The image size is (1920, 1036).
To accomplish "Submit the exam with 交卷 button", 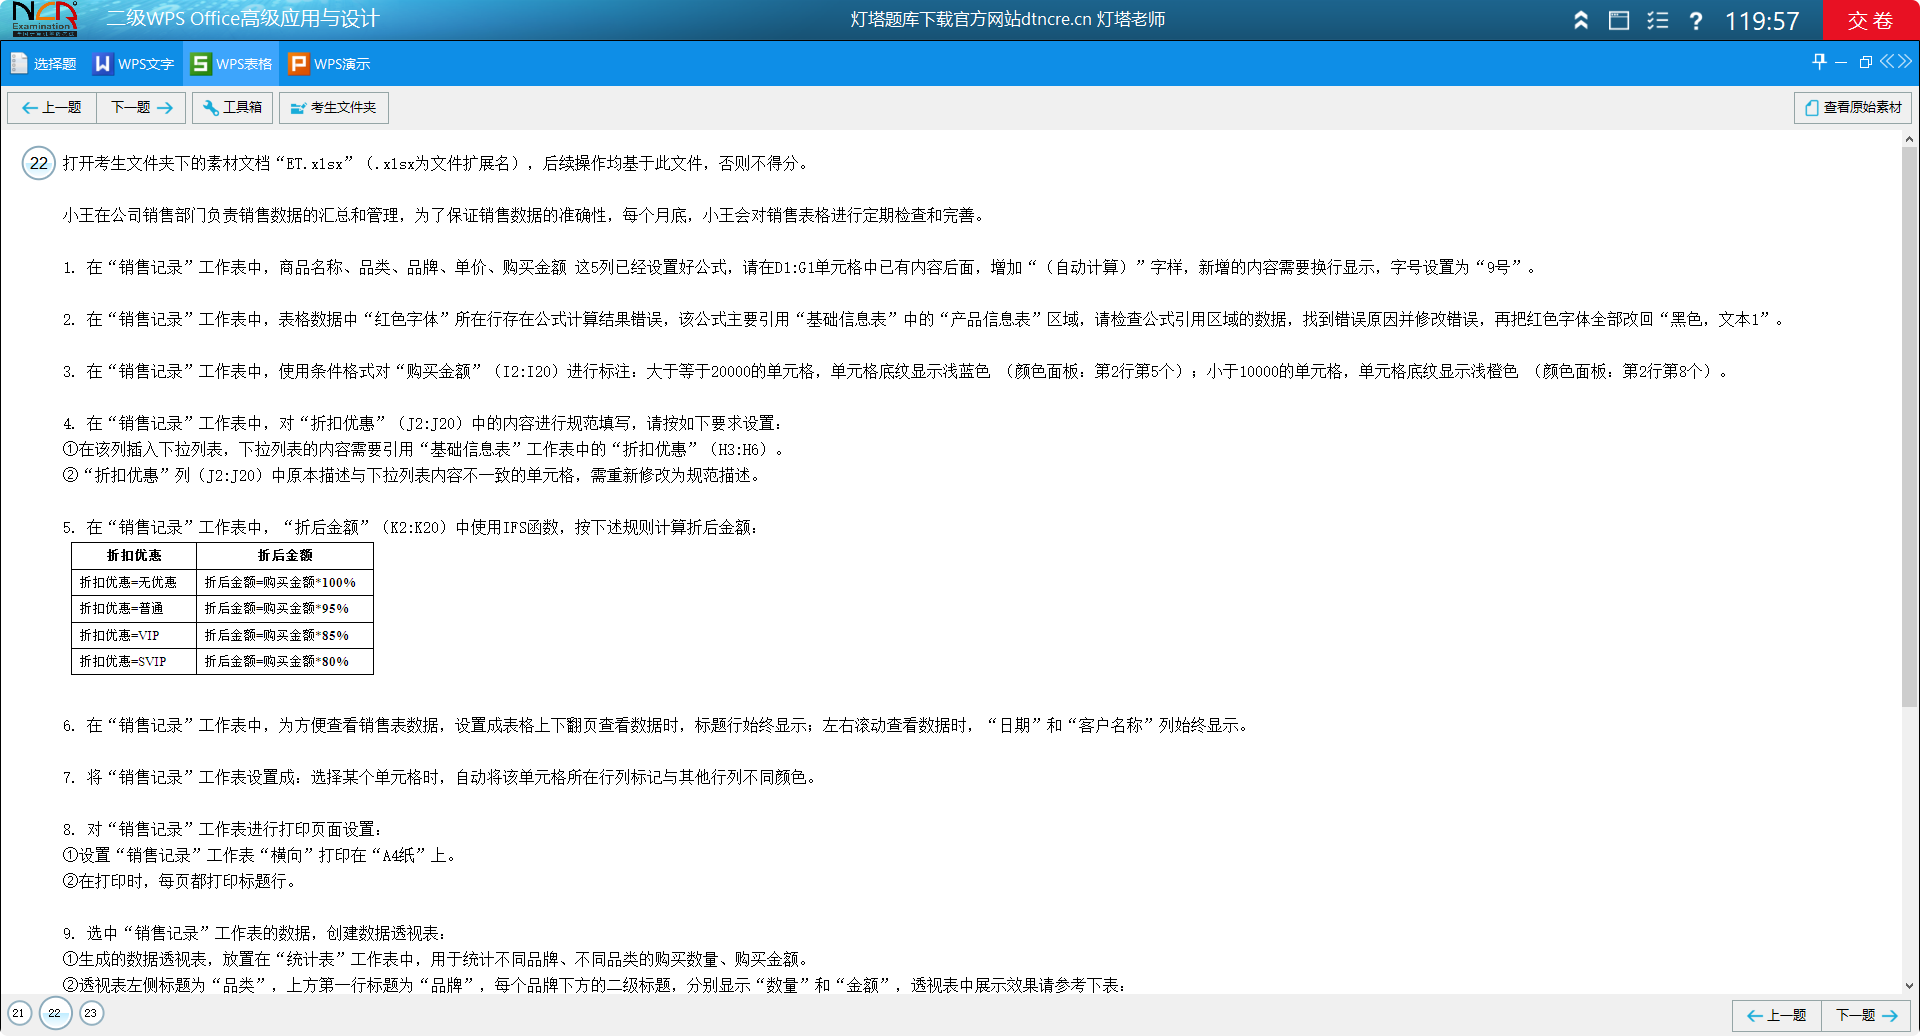I will 1870,20.
